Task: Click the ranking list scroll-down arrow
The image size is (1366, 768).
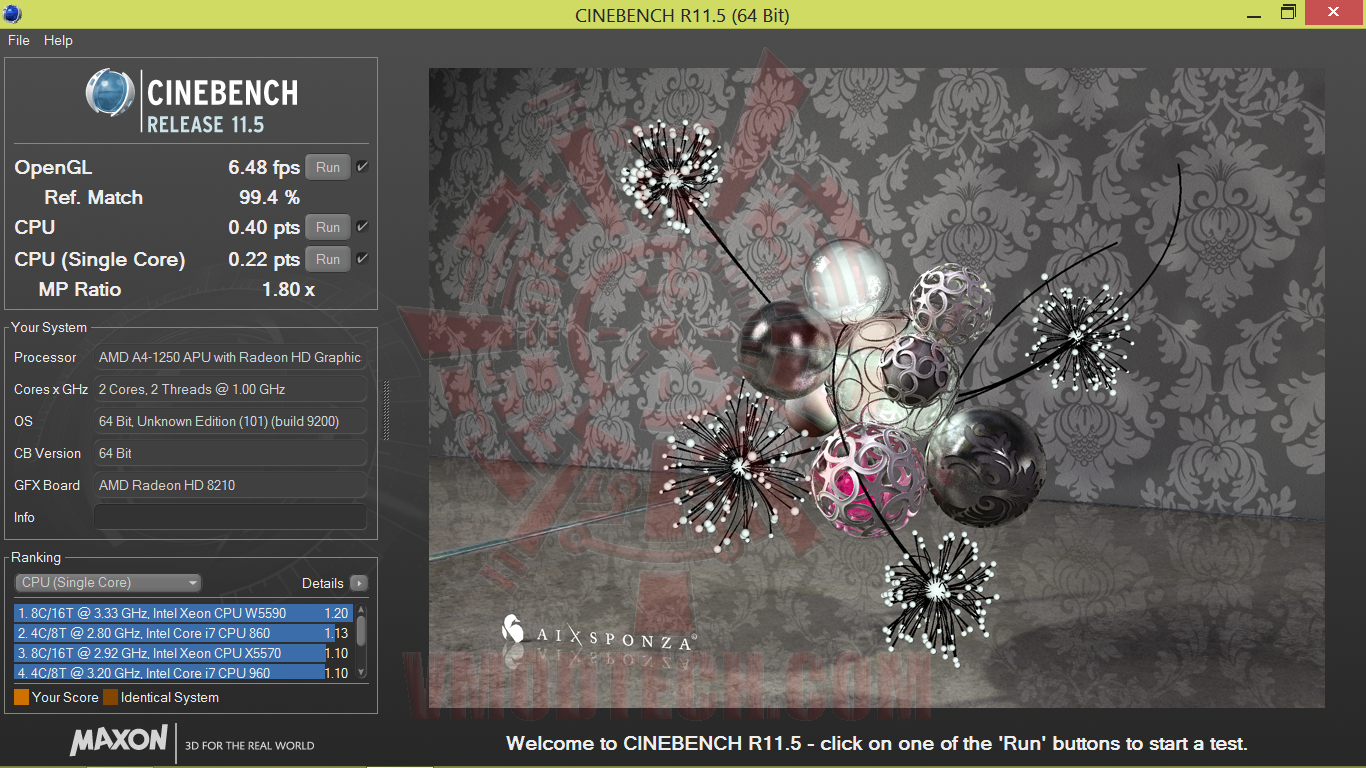Action: pos(361,674)
